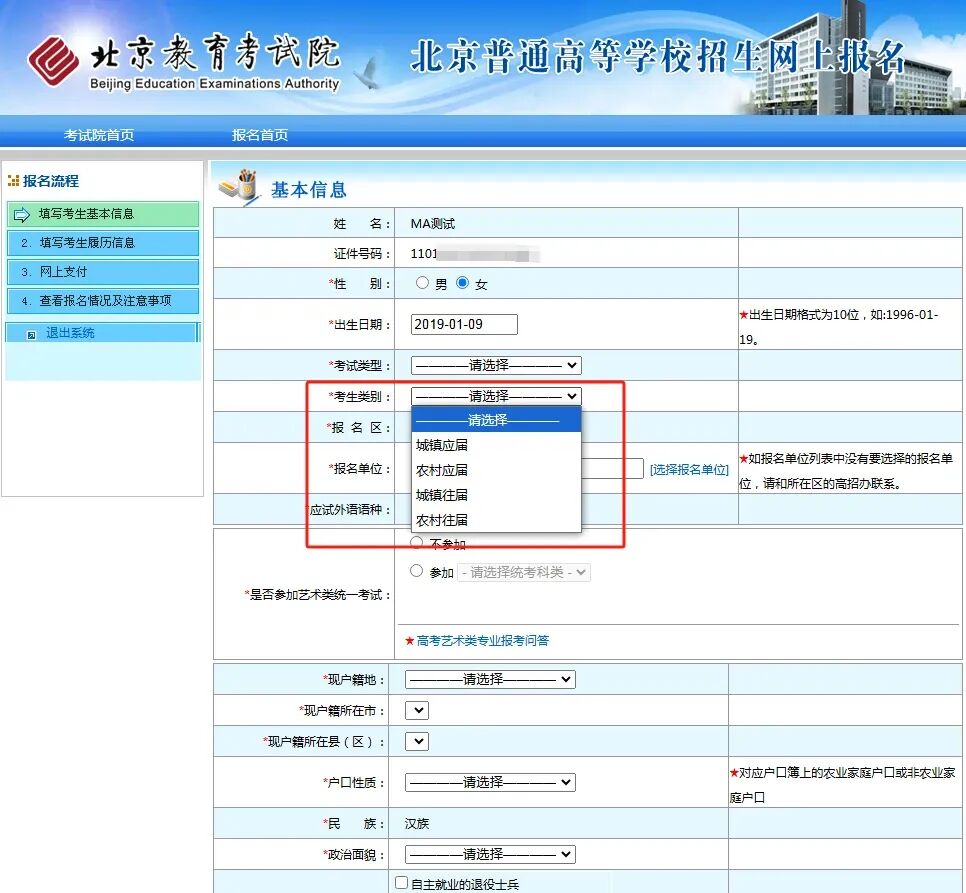Screen dimensions: 966x893
Task: Go to 报名首页 in the navigation bar
Action: [260, 135]
